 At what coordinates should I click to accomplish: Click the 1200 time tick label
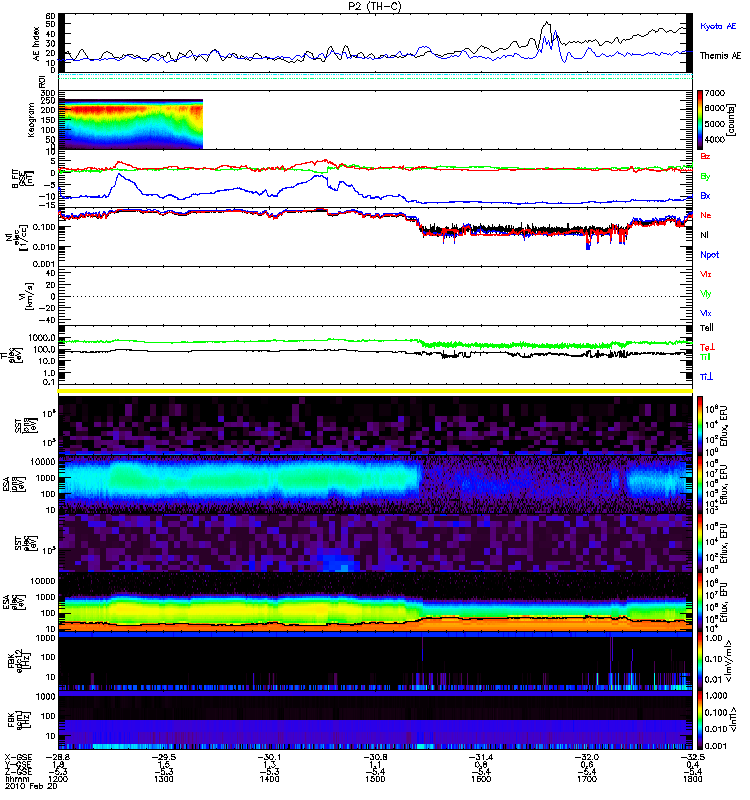click(57, 779)
